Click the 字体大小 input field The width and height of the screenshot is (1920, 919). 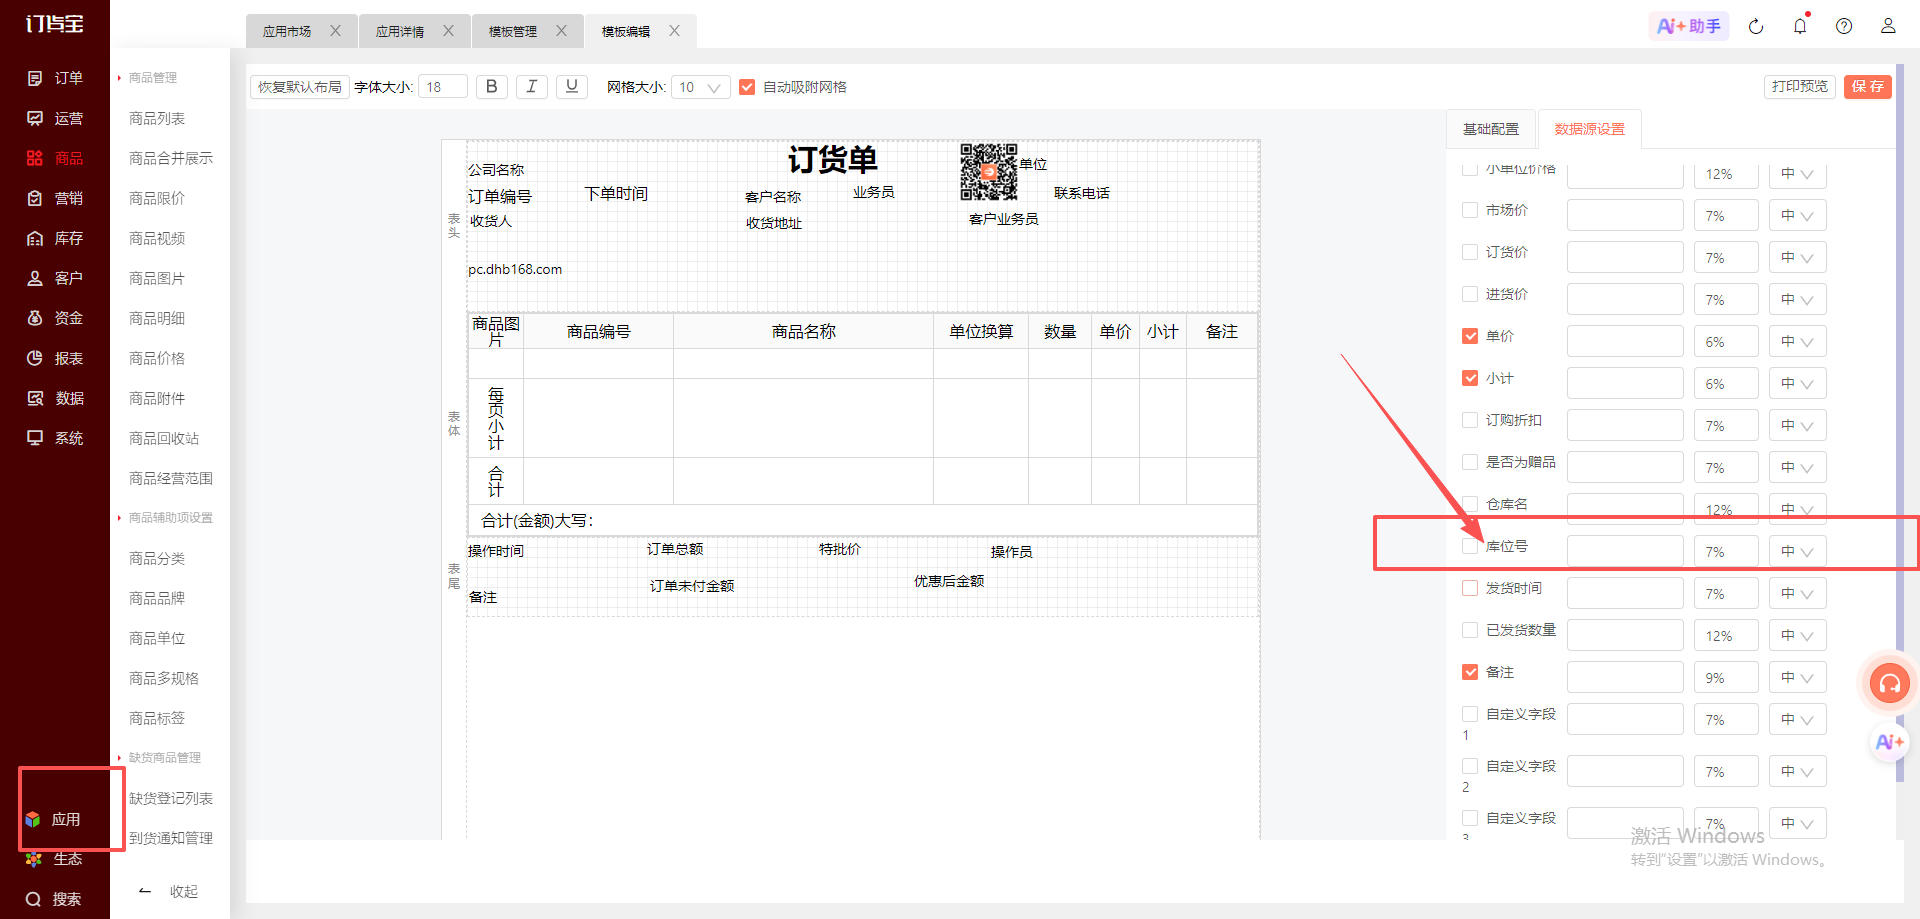tap(443, 87)
